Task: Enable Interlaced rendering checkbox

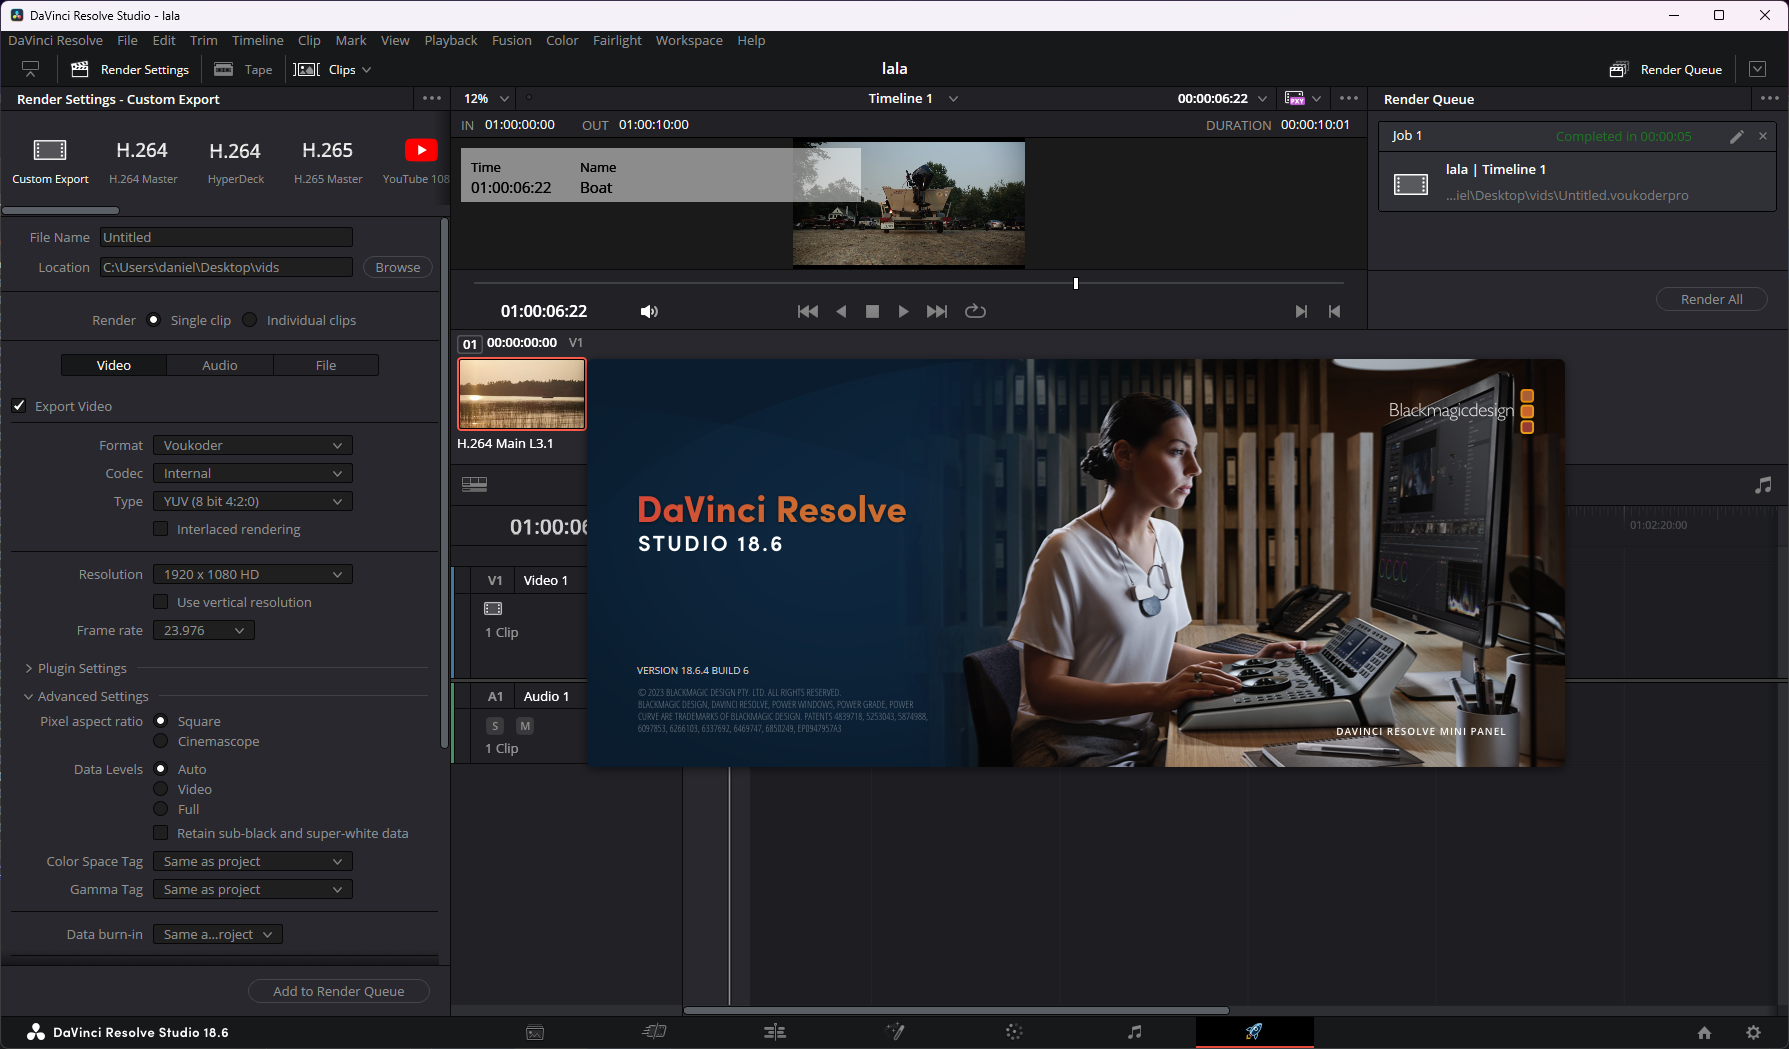Action: point(160,529)
